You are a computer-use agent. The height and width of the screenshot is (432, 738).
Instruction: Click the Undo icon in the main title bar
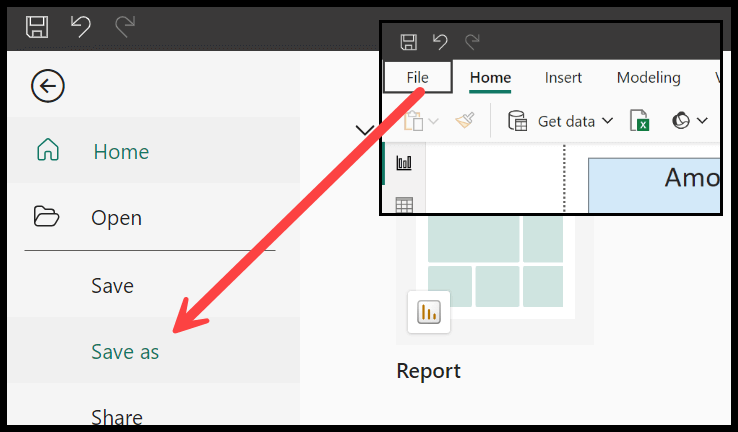80,27
